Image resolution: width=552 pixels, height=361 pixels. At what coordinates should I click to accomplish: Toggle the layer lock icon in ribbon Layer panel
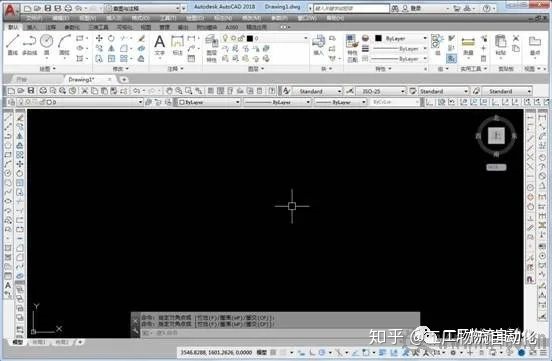click(241, 38)
